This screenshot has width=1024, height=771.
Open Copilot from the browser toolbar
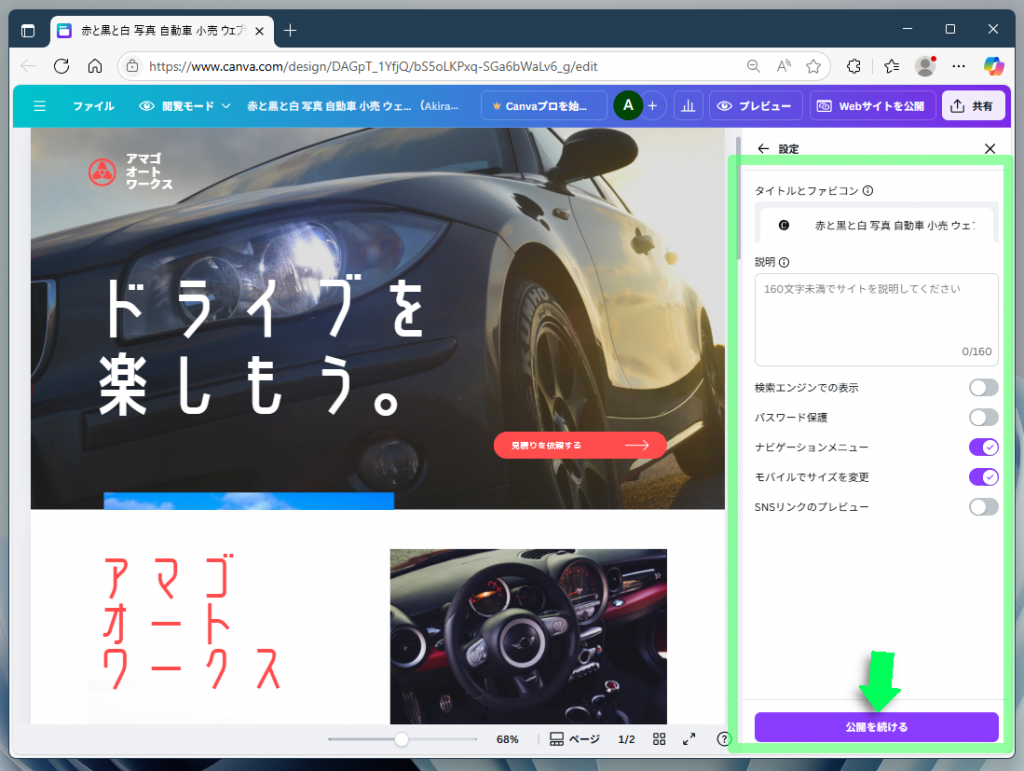click(996, 66)
